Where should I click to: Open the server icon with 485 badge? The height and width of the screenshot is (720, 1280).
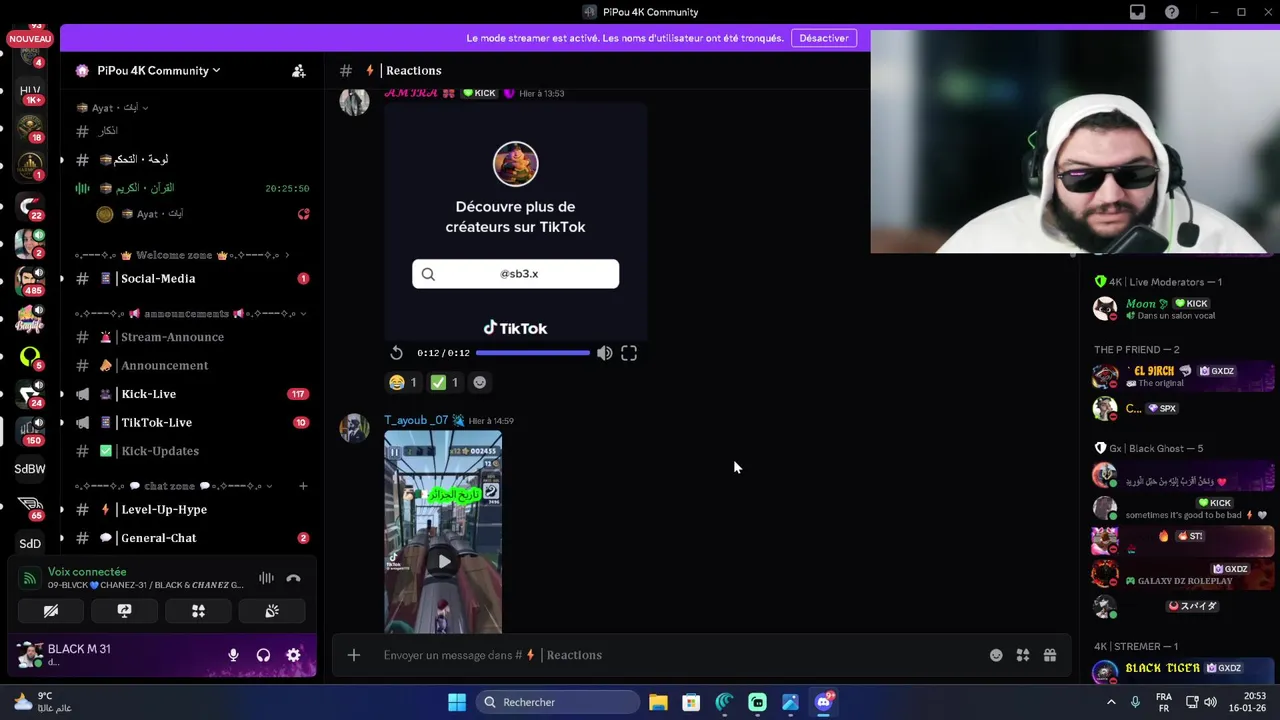coord(30,281)
